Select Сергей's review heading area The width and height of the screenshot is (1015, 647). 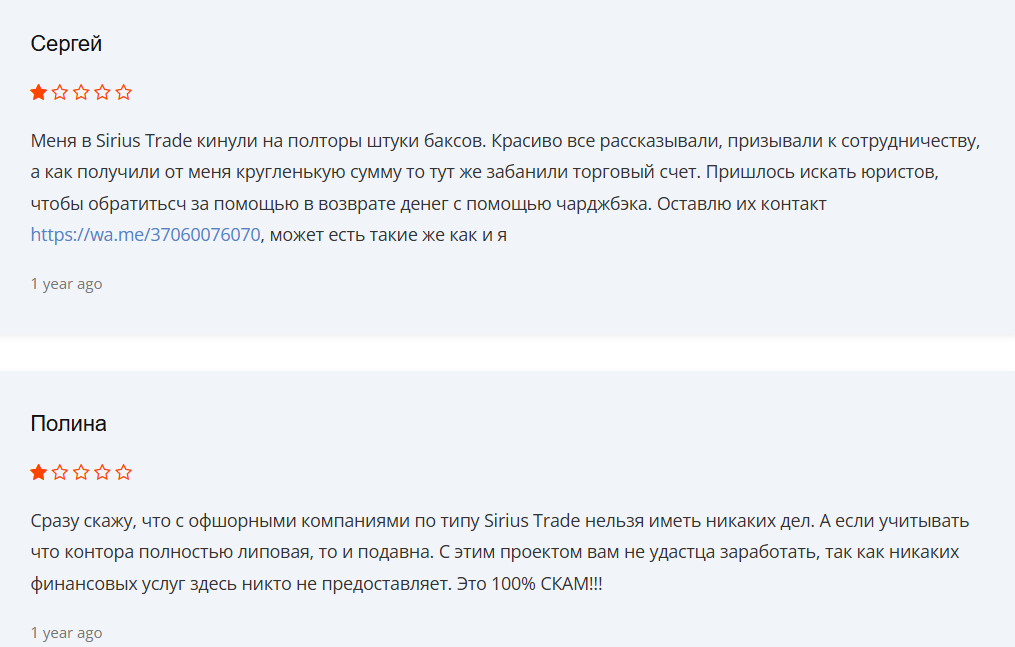64,44
